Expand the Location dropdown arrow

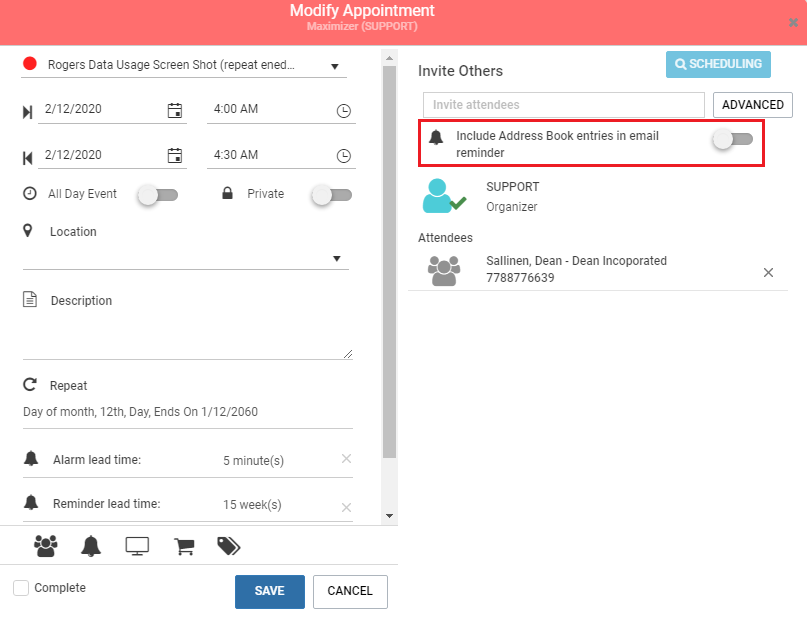337,258
